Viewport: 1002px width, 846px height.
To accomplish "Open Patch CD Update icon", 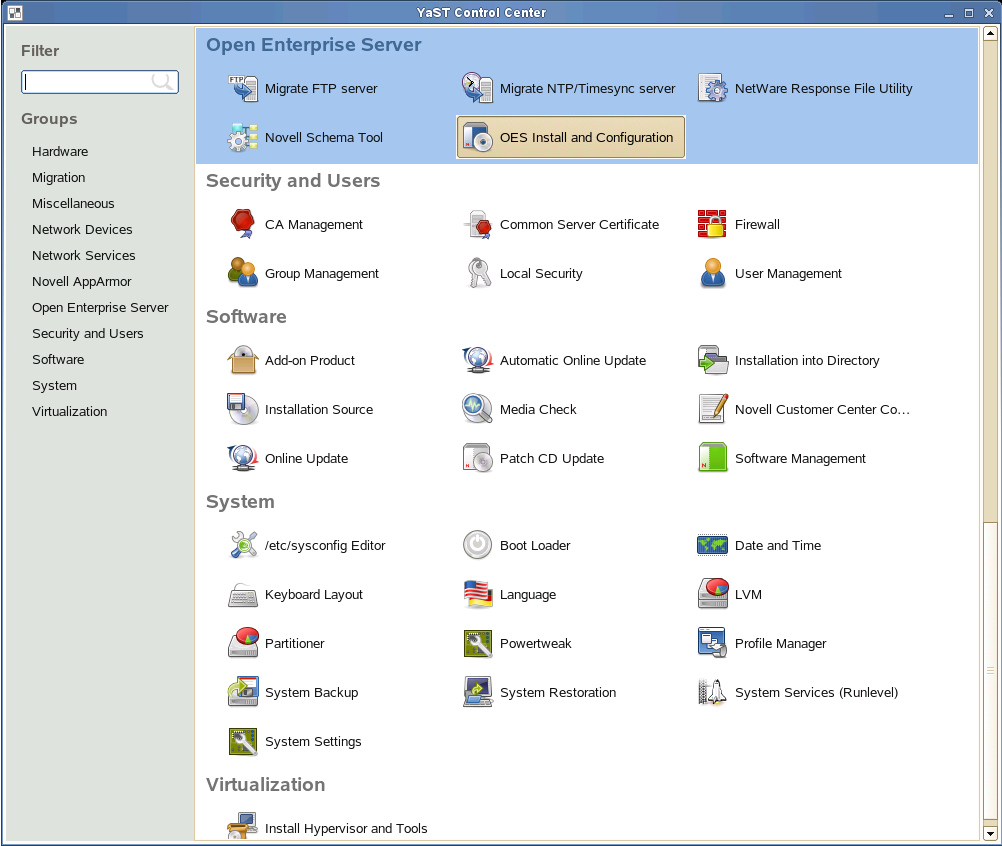I will tap(477, 458).
